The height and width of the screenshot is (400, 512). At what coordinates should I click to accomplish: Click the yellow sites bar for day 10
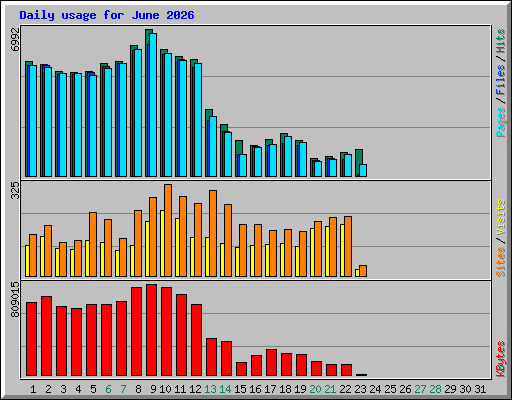[x=162, y=243]
